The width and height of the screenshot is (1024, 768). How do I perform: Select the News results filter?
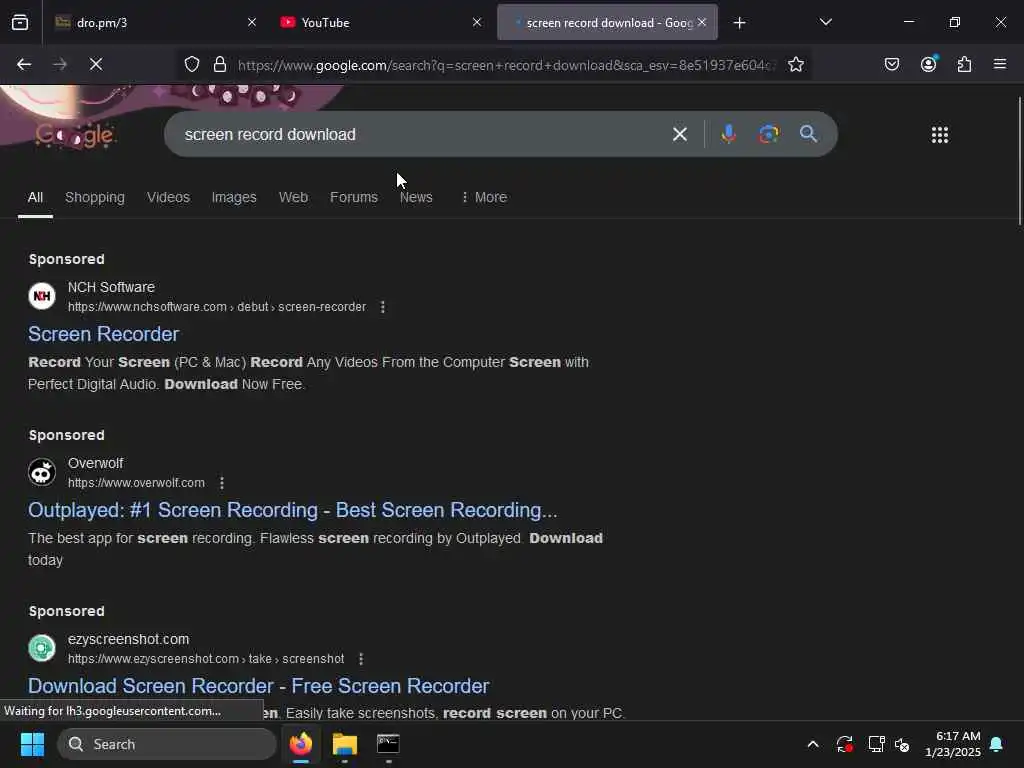[x=416, y=197]
